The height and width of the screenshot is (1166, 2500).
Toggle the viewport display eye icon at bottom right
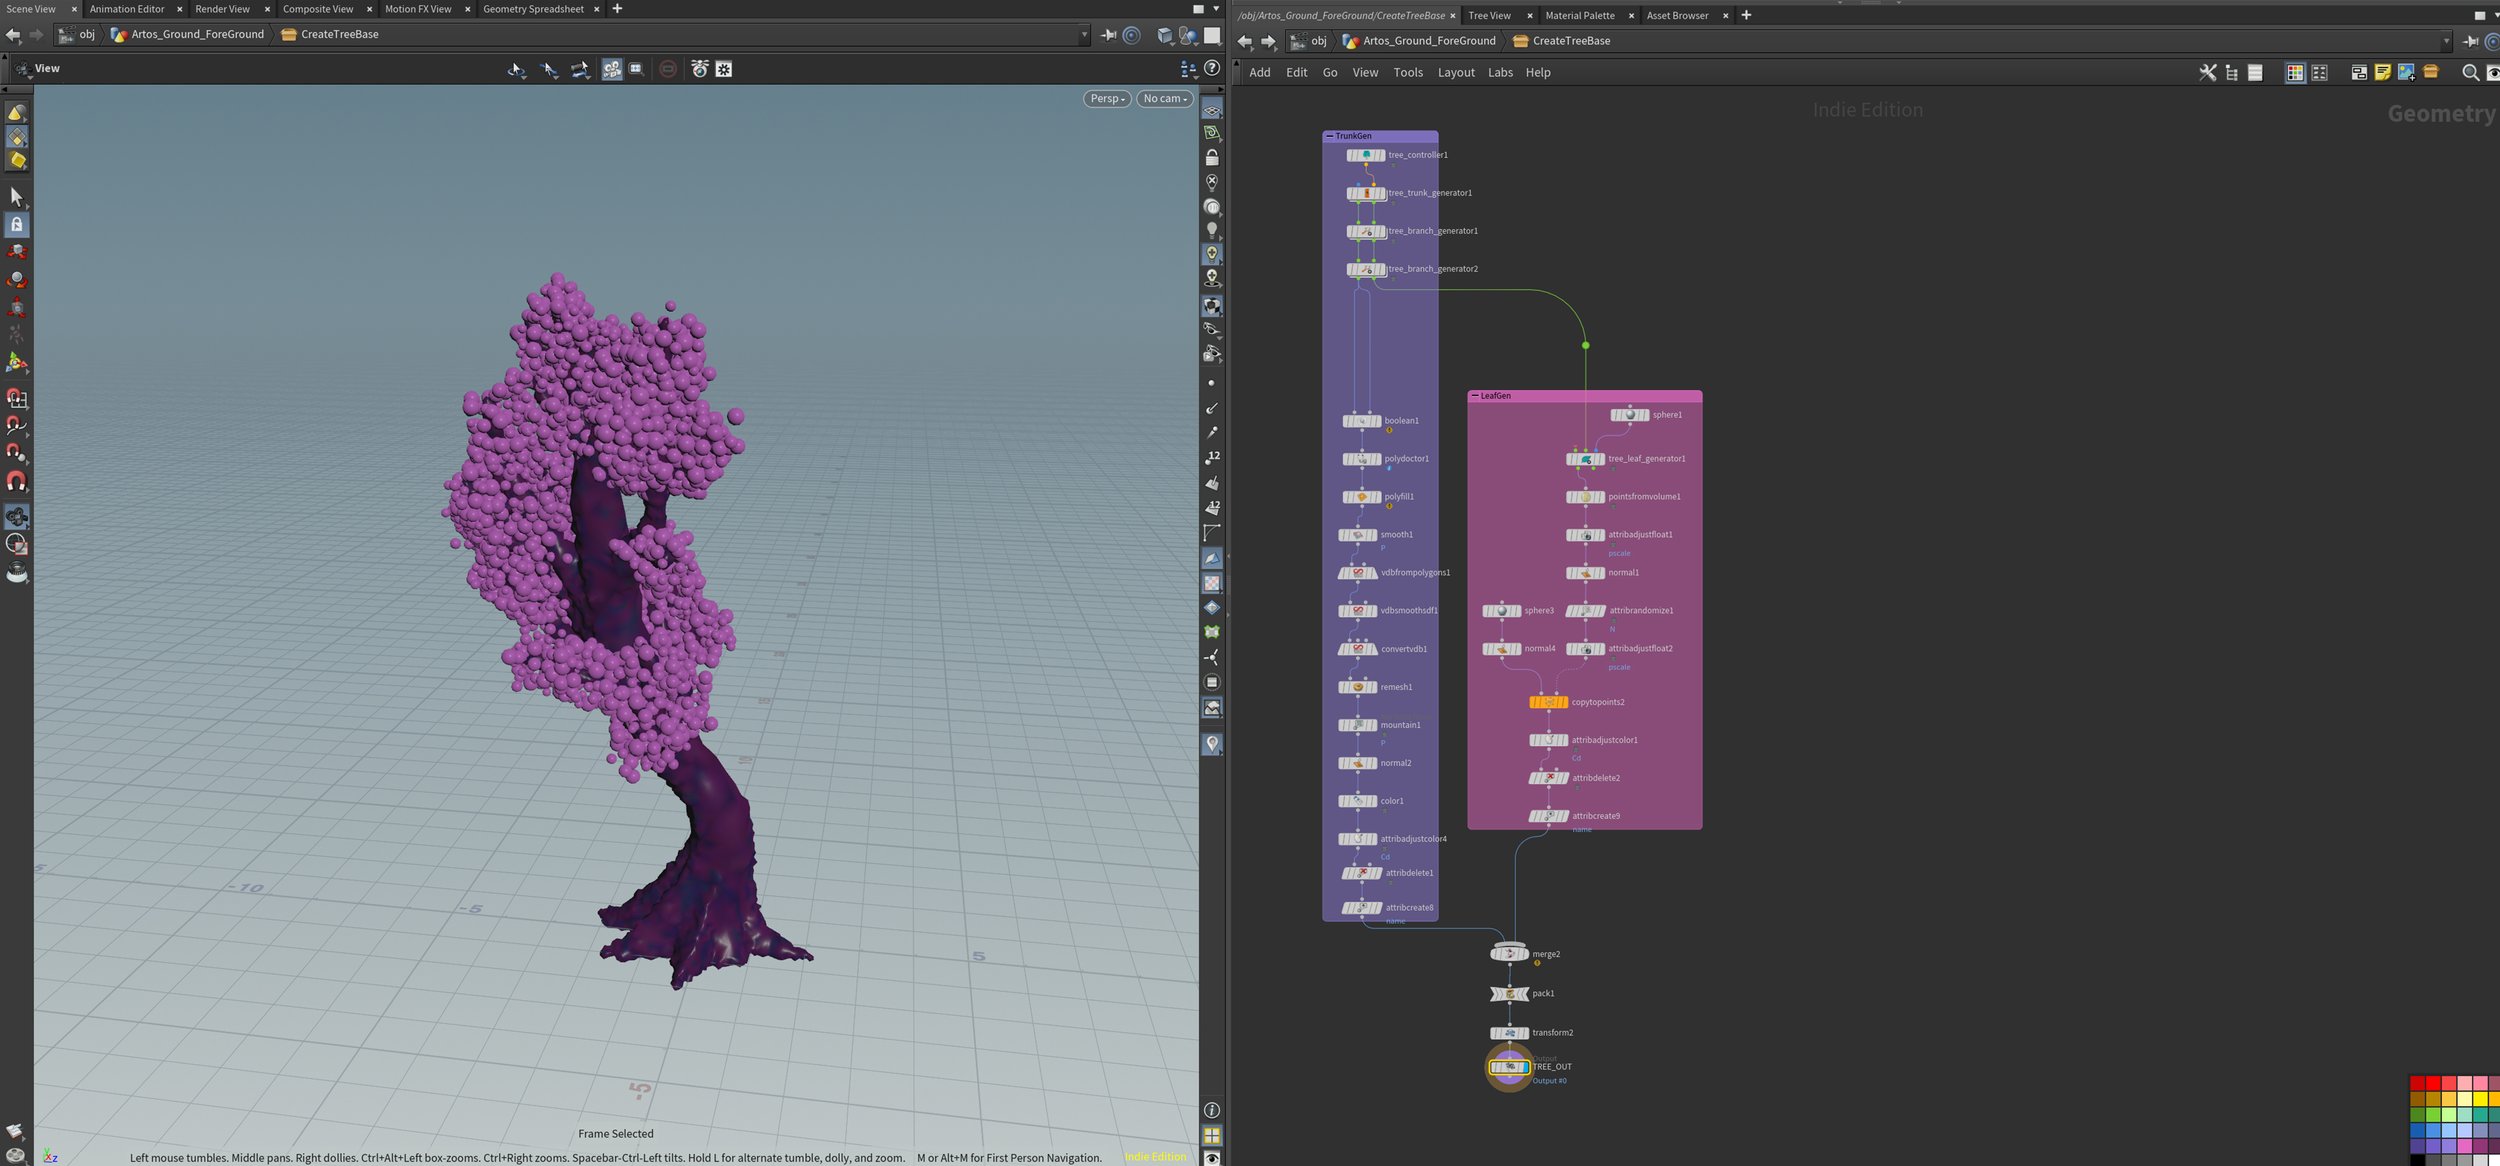pos(1211,1158)
